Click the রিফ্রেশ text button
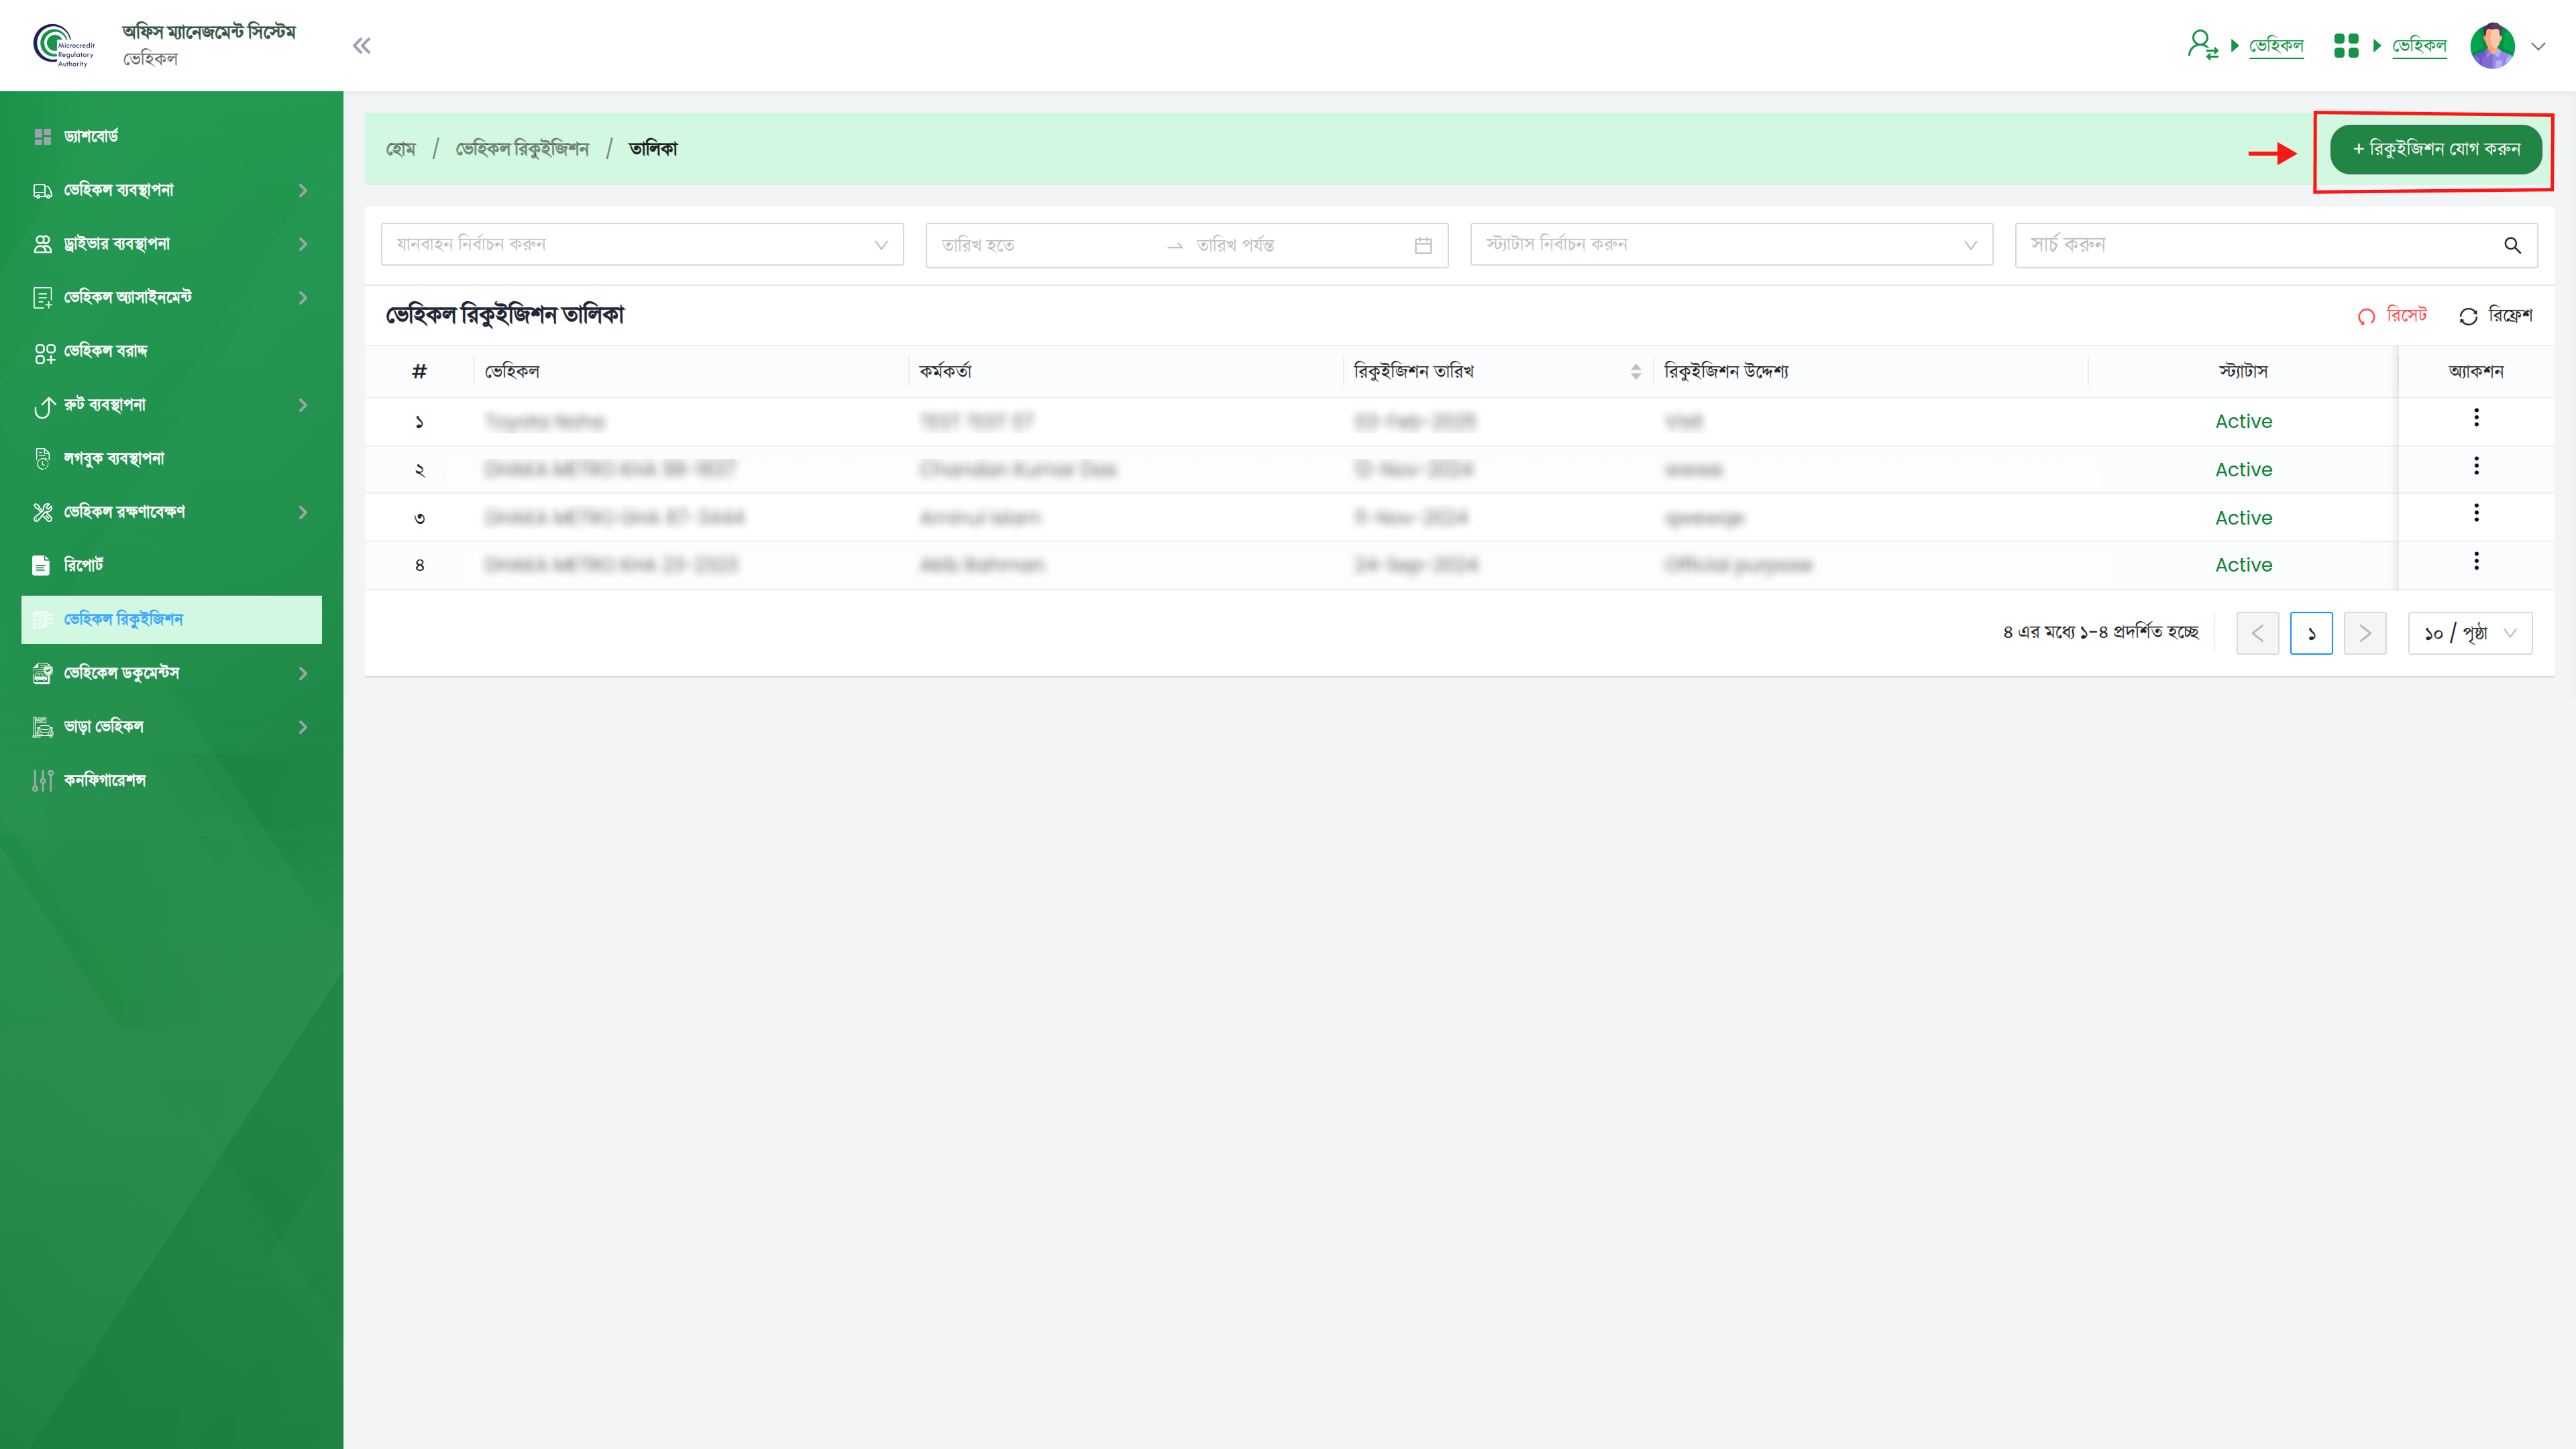The image size is (2576, 1449). [2510, 315]
